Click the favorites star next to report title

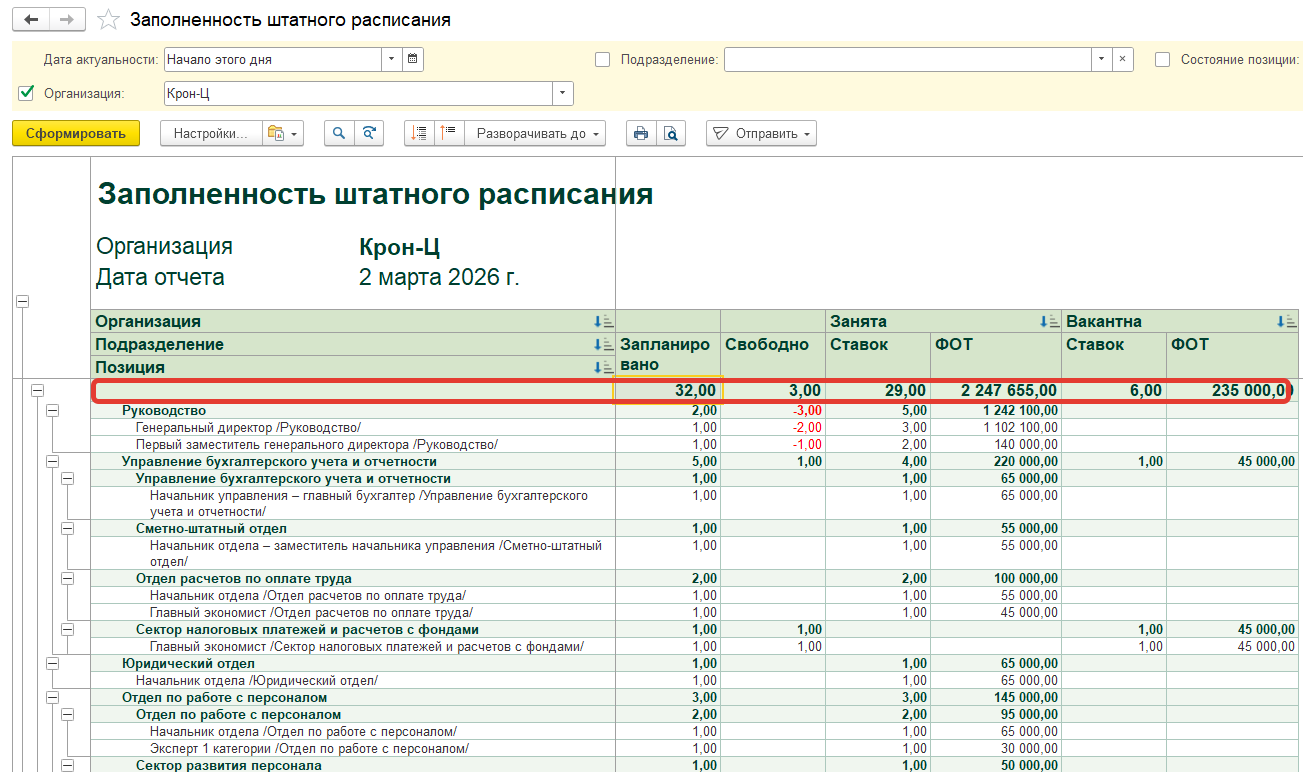(108, 19)
